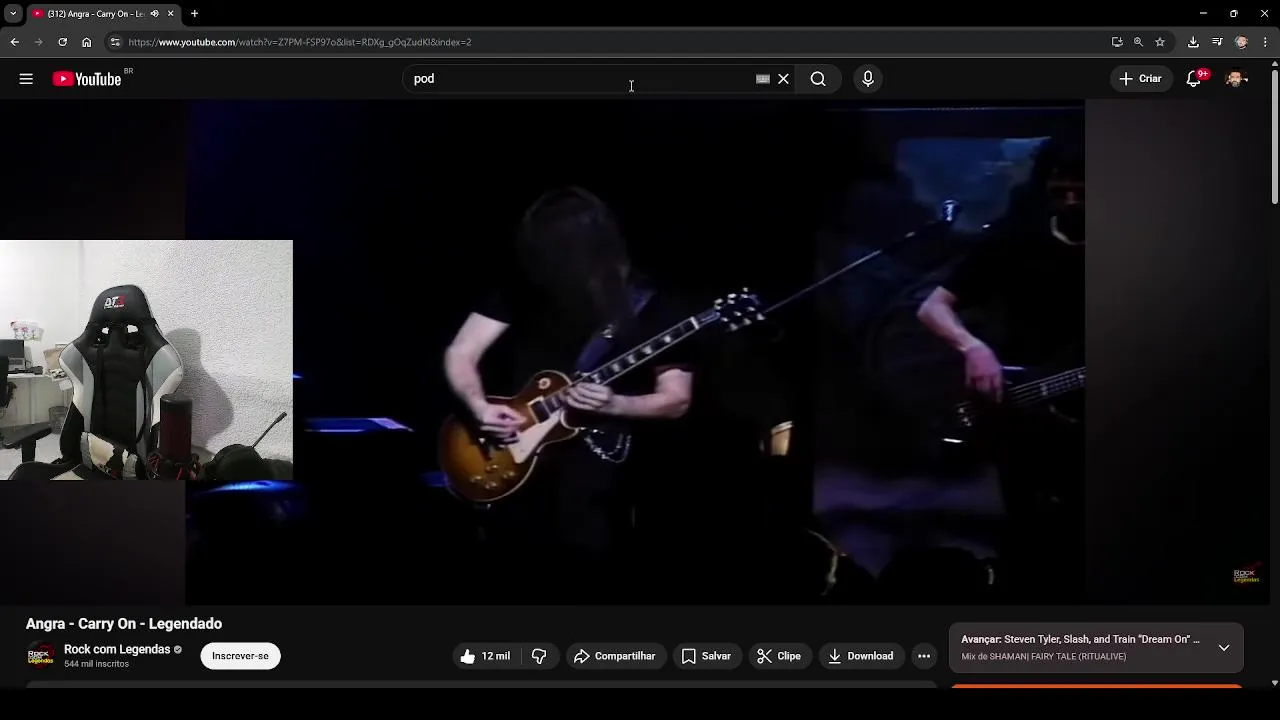This screenshot has height=720, width=1280.
Task: Subscribe with the Inscrever-se button
Action: pyautogui.click(x=240, y=656)
